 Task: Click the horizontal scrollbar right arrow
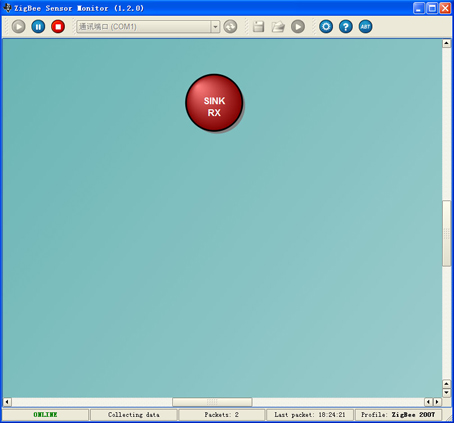click(x=437, y=402)
